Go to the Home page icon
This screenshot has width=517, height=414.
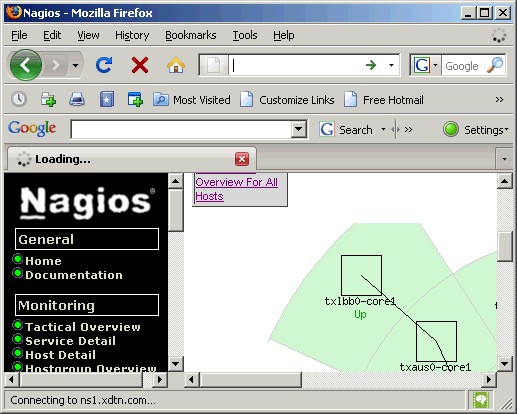pyautogui.click(x=176, y=65)
